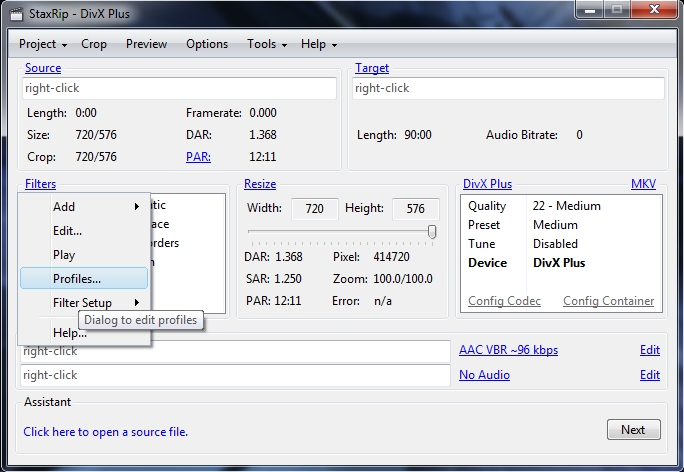Click the Width input field
The width and height of the screenshot is (684, 472).
[x=315, y=209]
